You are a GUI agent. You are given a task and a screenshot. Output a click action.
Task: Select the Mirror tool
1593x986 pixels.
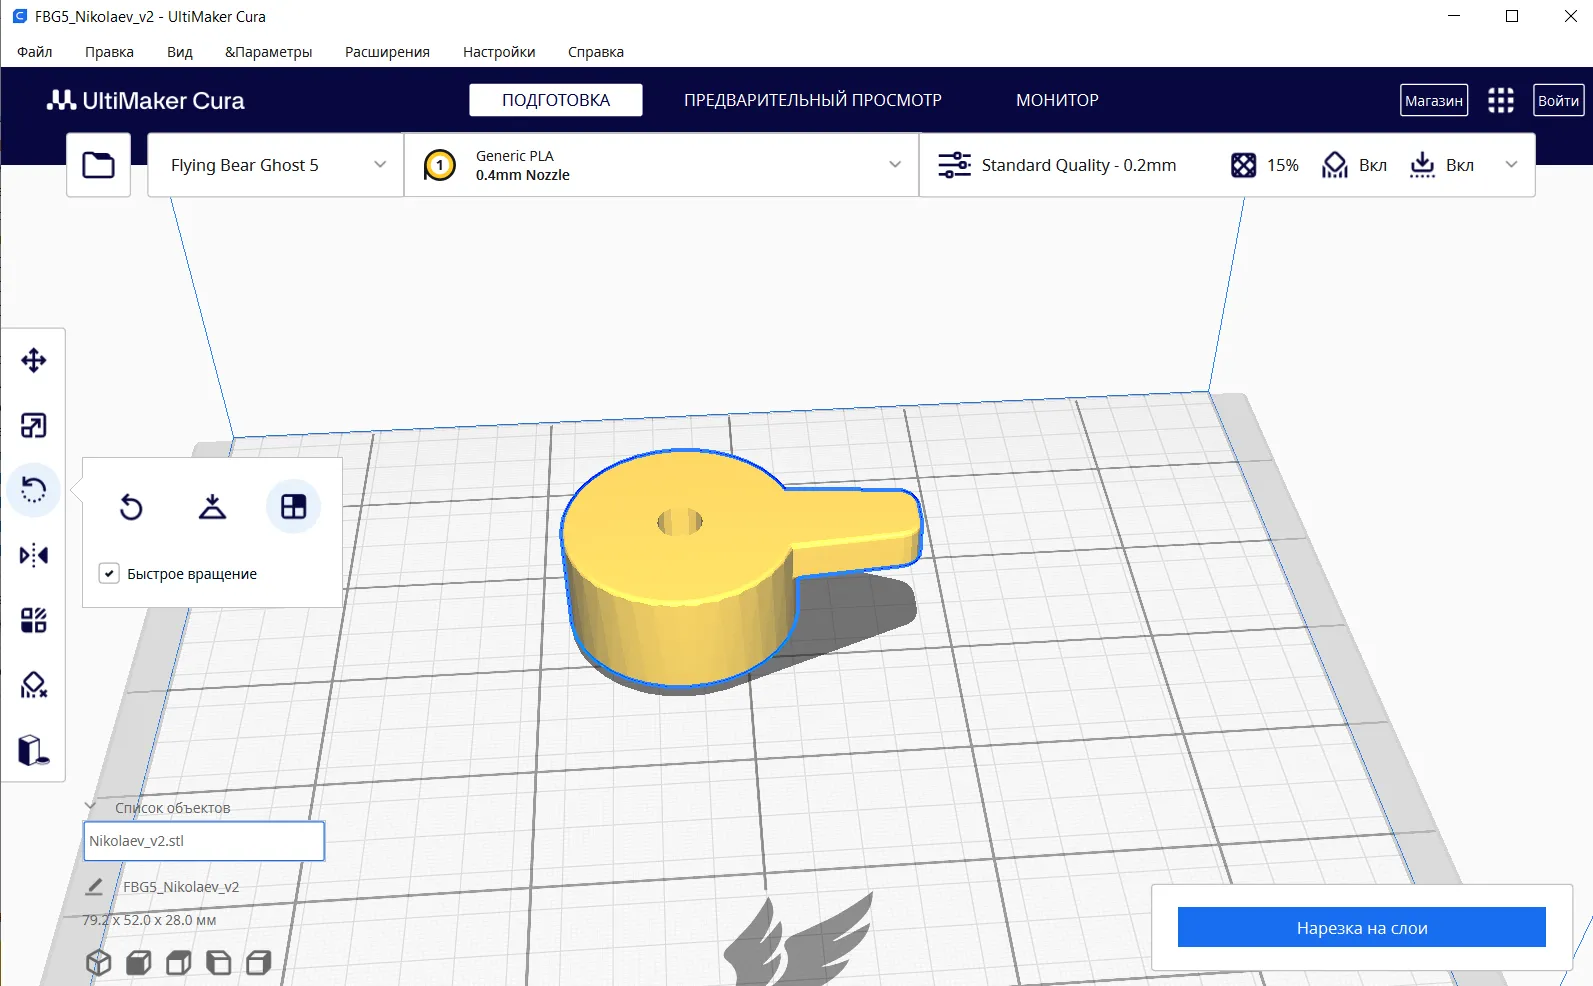34,556
